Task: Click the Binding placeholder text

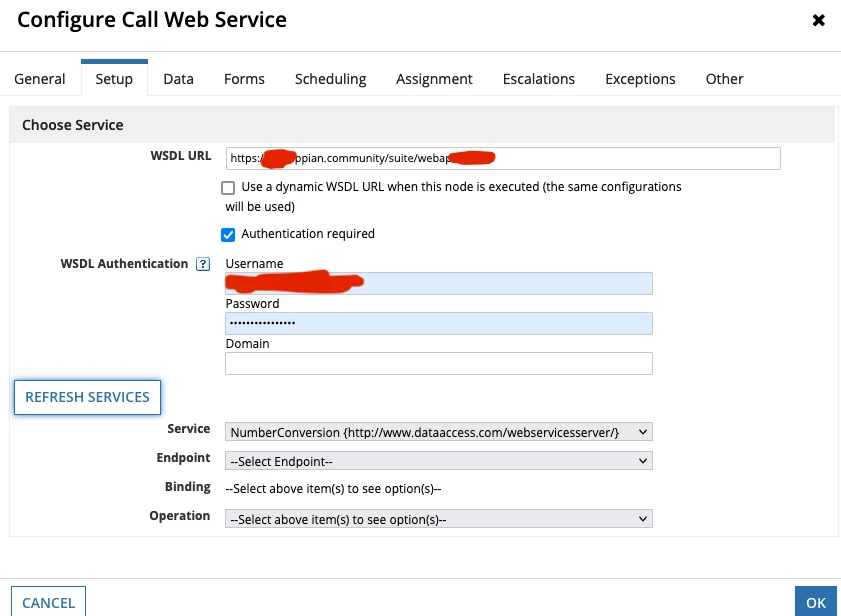Action: point(333,489)
